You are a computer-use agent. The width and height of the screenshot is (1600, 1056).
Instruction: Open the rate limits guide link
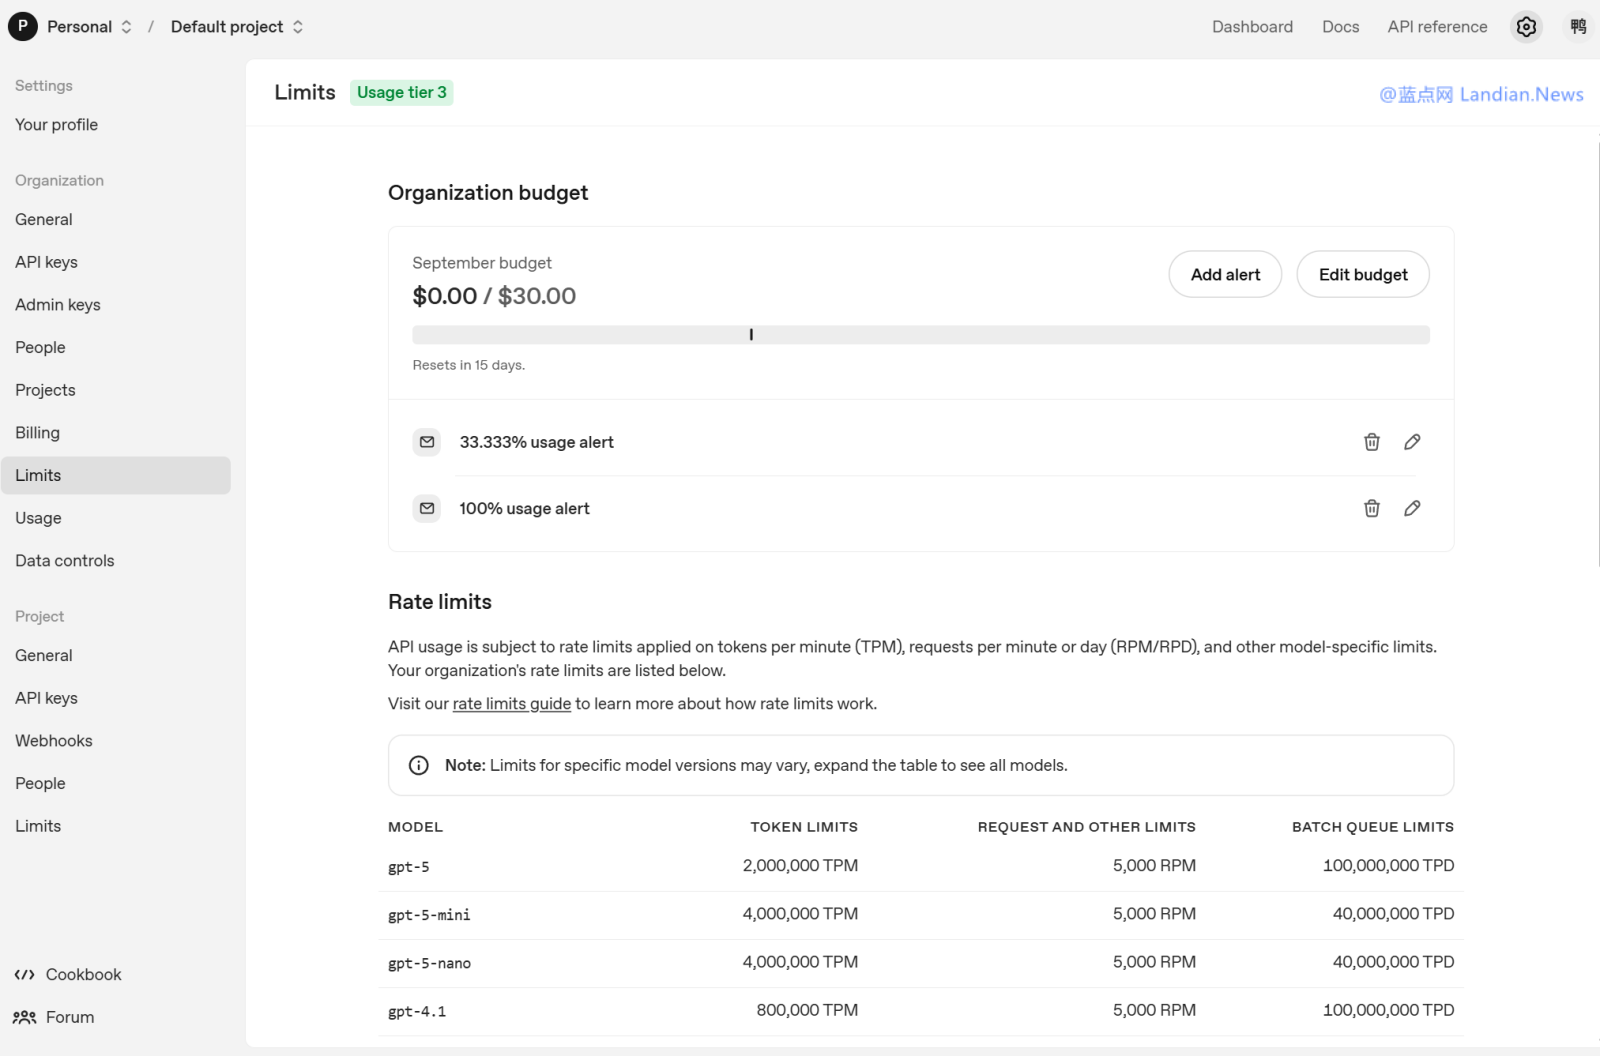coord(511,704)
